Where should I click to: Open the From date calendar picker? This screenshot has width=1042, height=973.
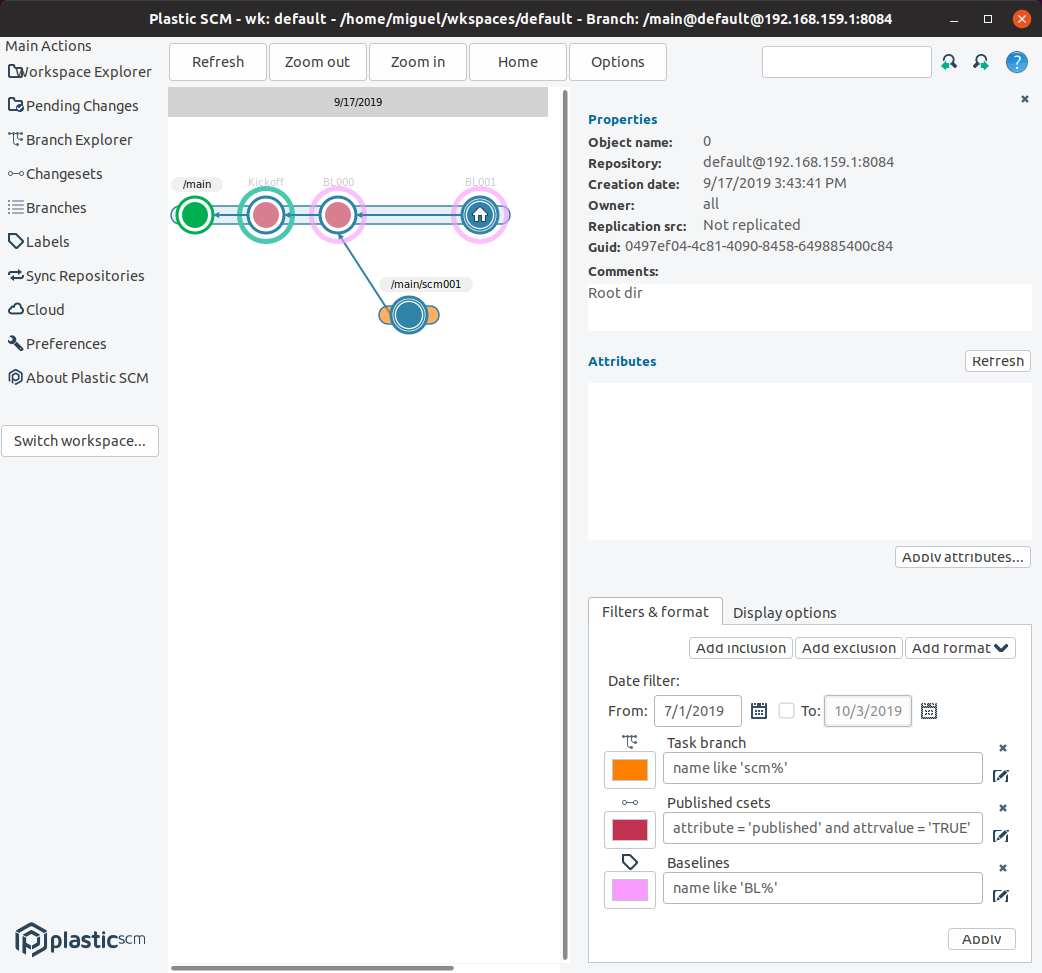click(x=758, y=710)
